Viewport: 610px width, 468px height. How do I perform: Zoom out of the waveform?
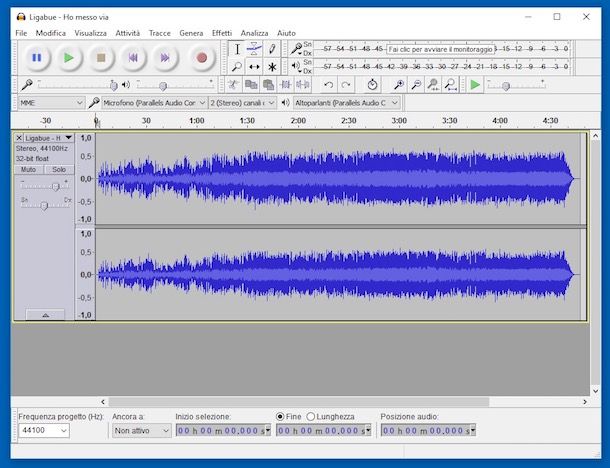416,84
